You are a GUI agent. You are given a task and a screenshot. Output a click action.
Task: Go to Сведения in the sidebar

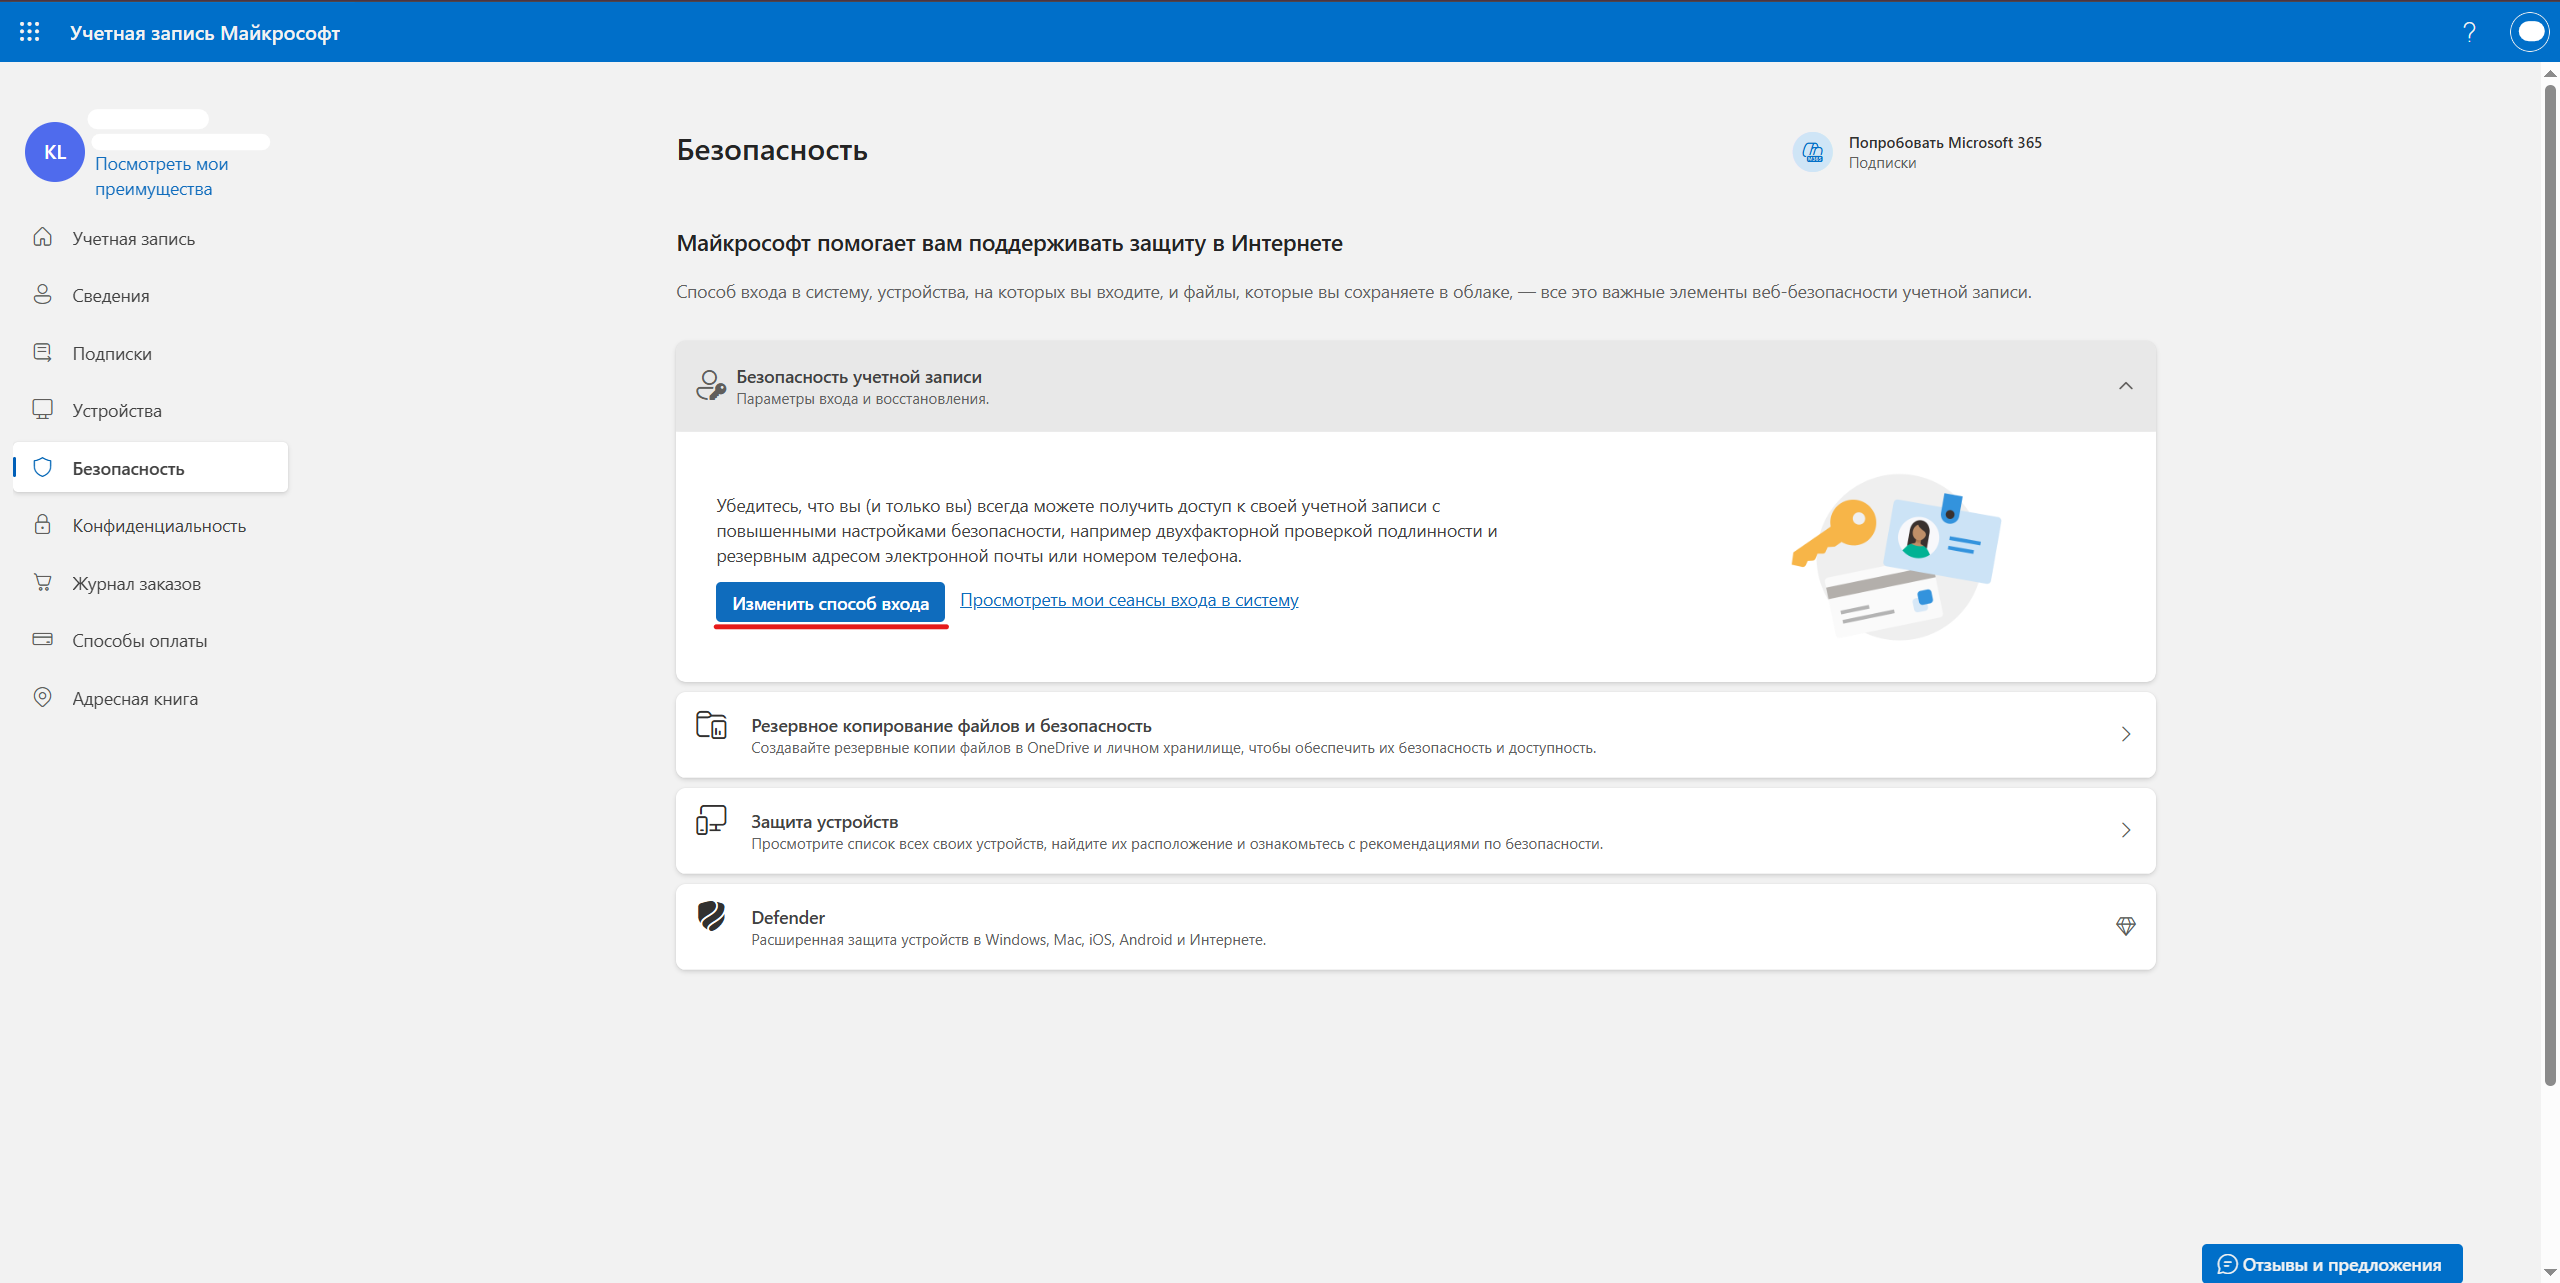click(150, 296)
